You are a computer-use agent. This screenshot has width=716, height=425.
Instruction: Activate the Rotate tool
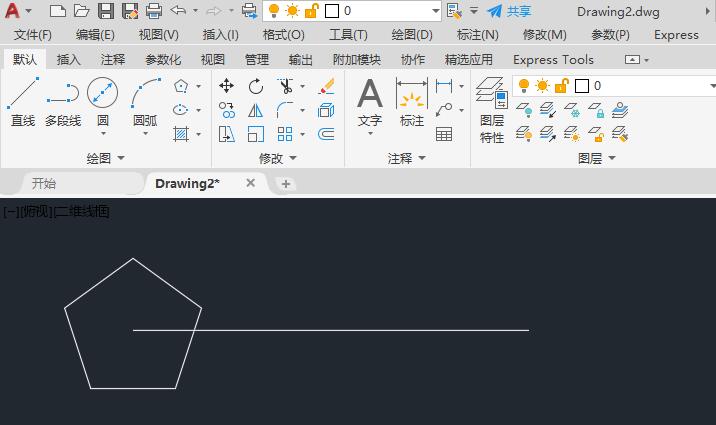pyautogui.click(x=256, y=86)
